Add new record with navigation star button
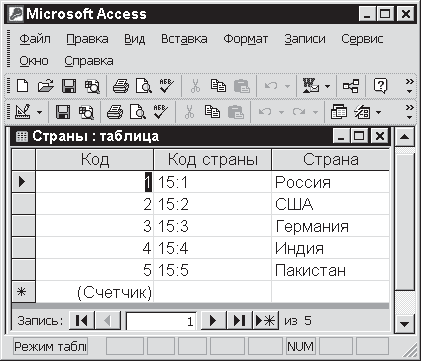 266,321
